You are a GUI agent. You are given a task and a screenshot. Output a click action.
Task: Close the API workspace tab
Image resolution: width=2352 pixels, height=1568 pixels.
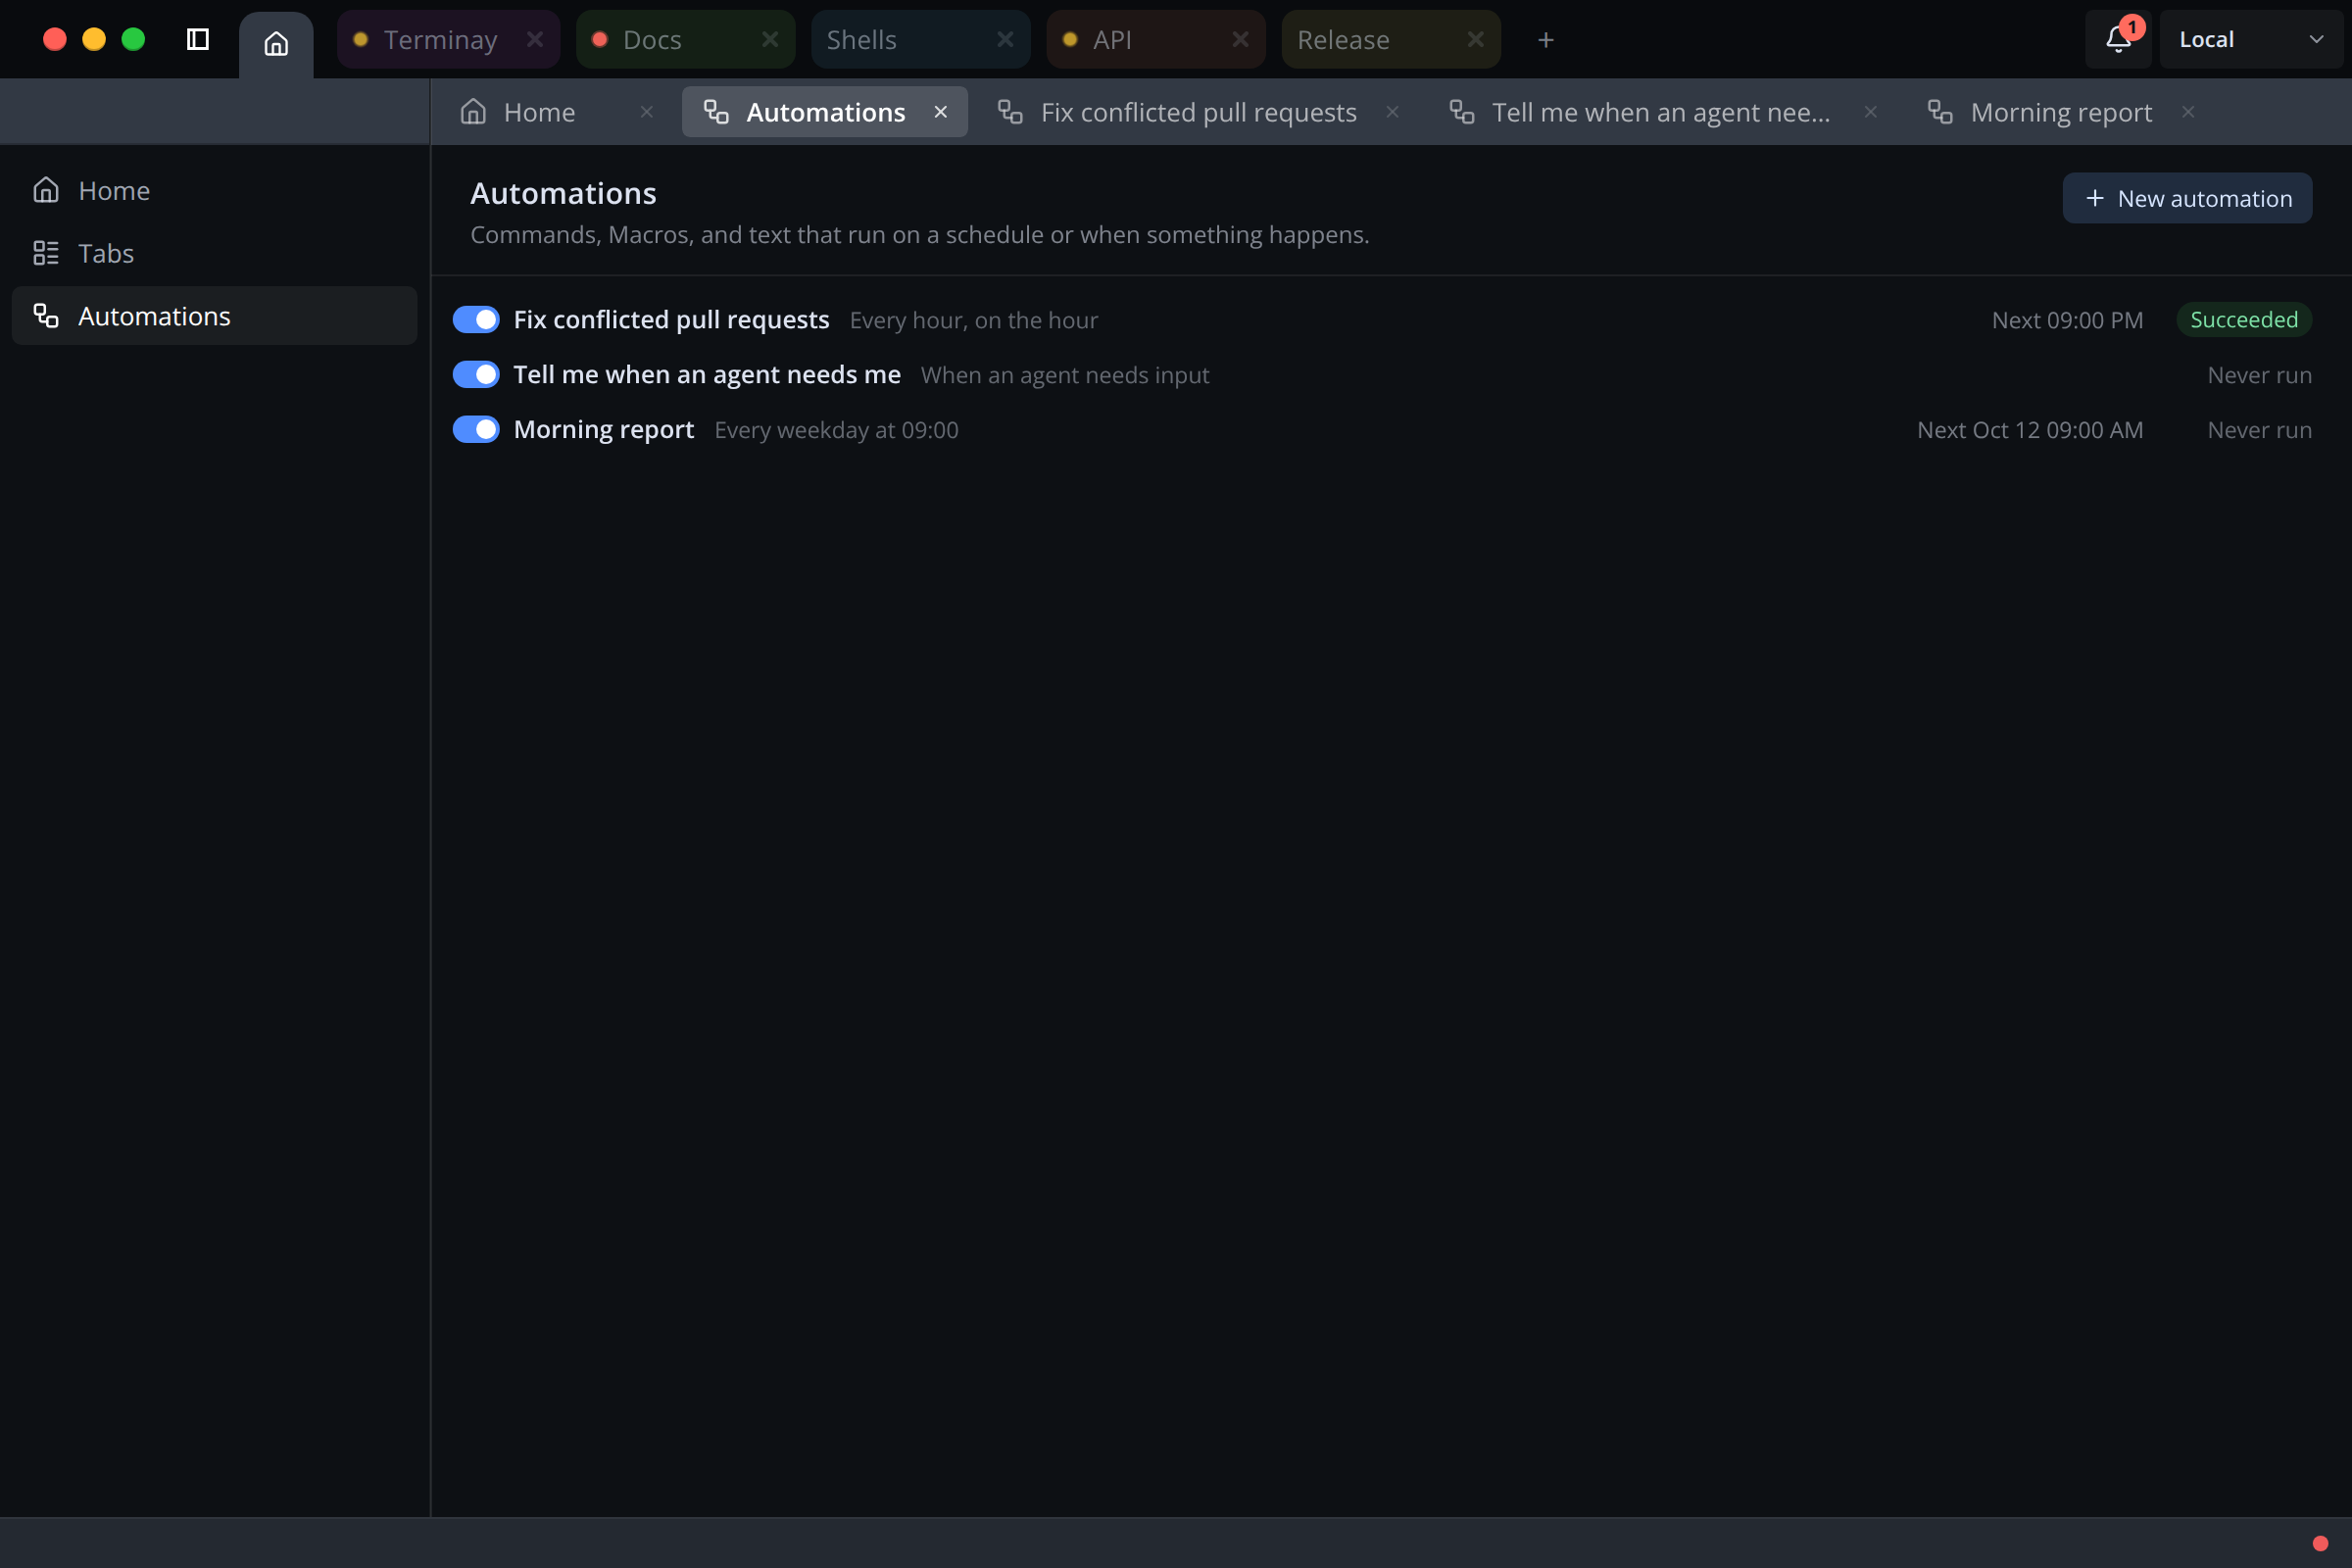tap(1240, 39)
